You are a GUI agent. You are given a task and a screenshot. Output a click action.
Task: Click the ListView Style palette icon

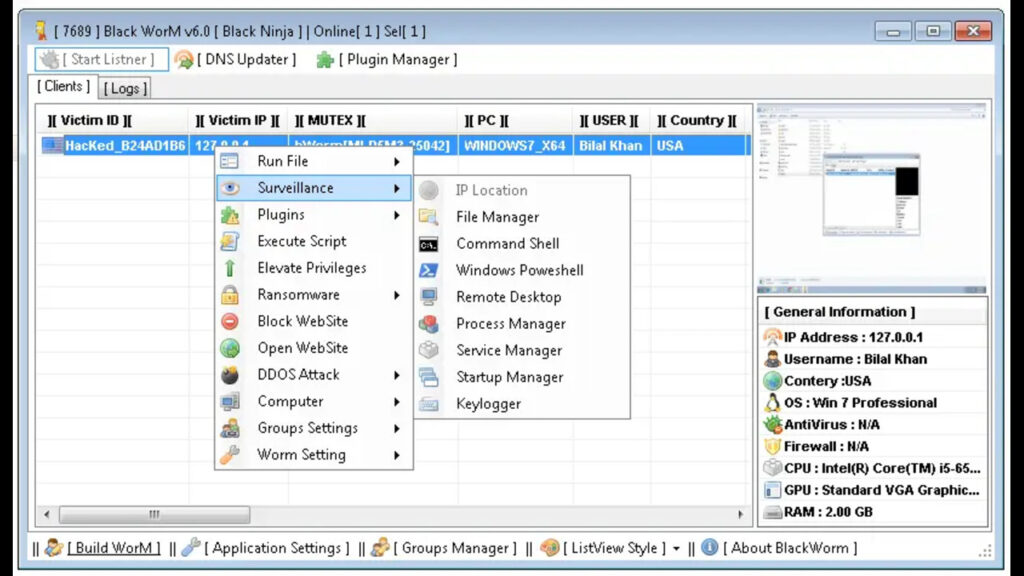(550, 547)
